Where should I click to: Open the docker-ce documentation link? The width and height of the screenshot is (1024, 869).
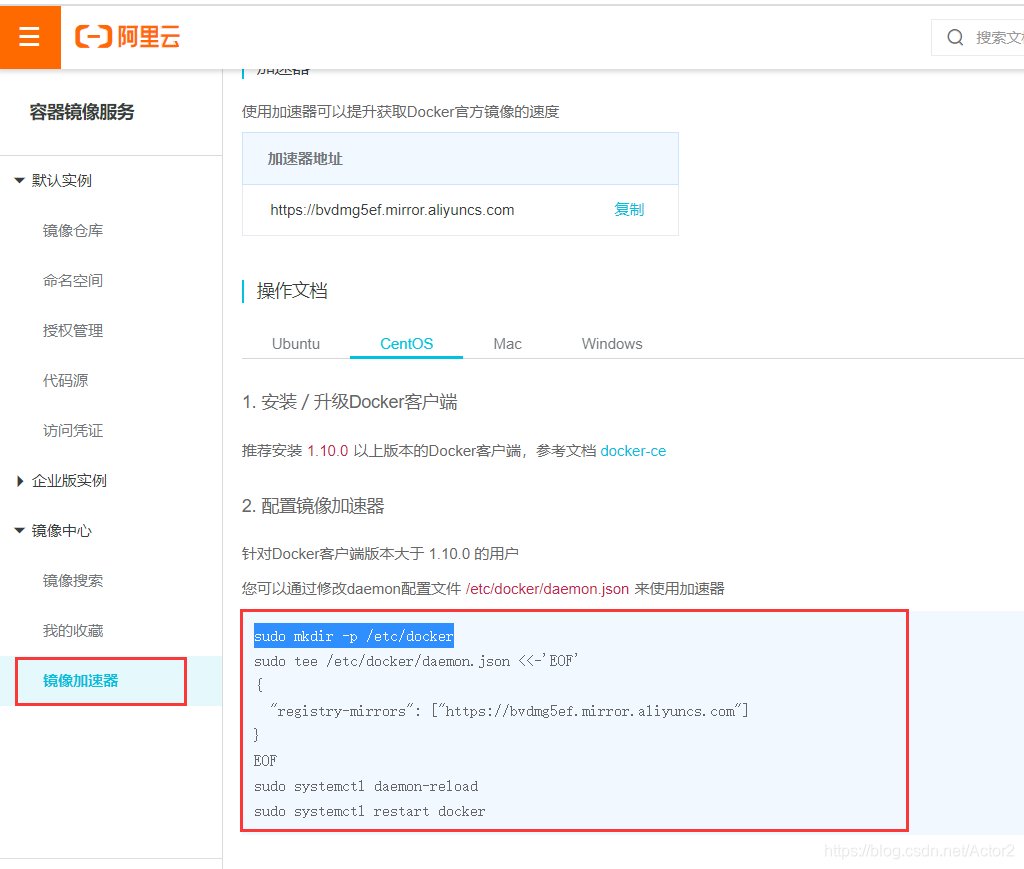(633, 451)
